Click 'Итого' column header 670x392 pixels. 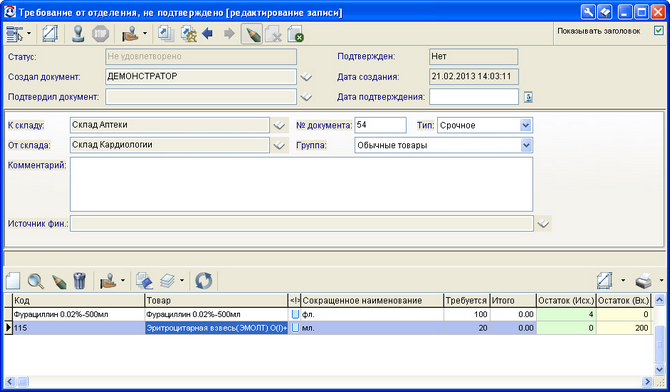click(513, 301)
